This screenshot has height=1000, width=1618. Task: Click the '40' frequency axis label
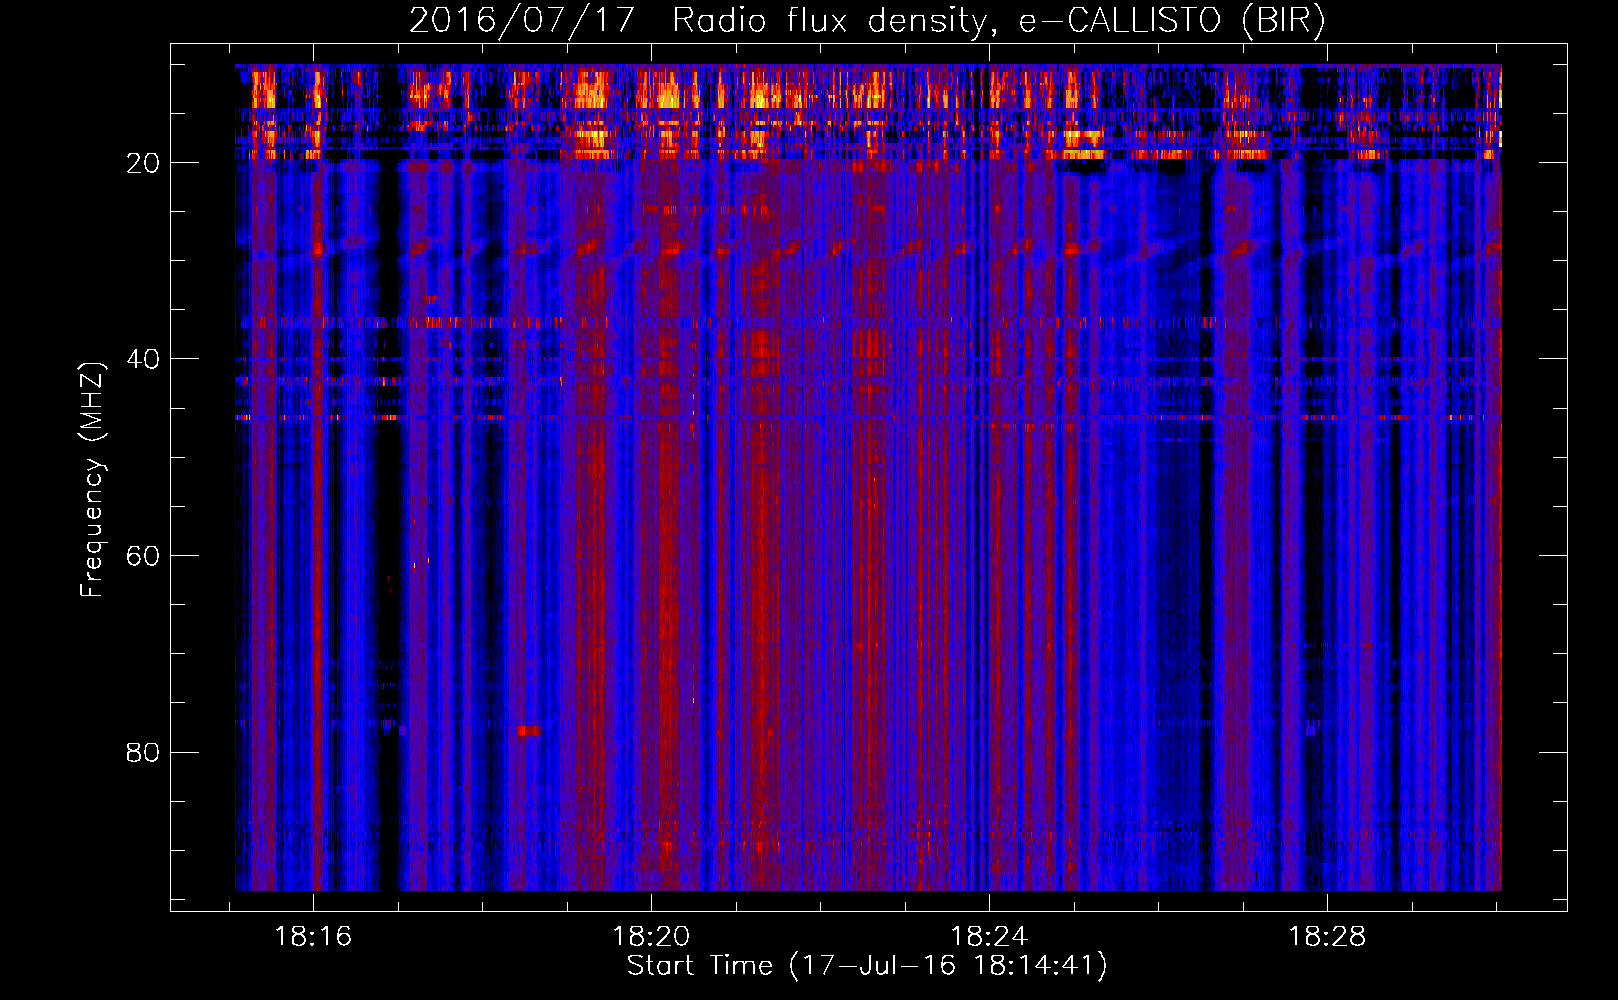(x=143, y=359)
